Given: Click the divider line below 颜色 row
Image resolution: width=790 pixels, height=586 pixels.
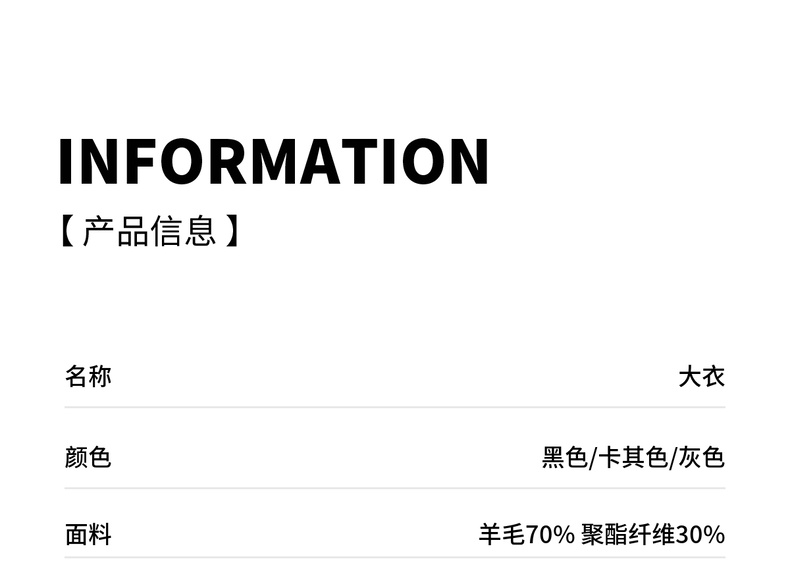Looking at the screenshot, I should (x=395, y=488).
